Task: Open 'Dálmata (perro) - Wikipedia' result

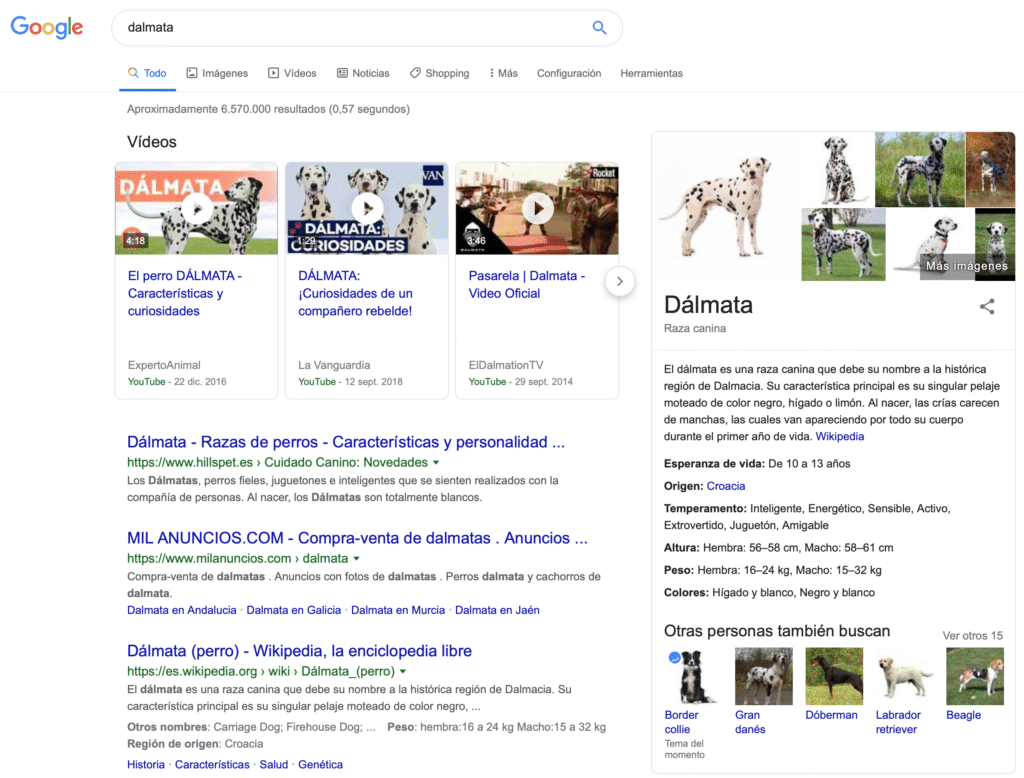Action: pyautogui.click(x=299, y=651)
